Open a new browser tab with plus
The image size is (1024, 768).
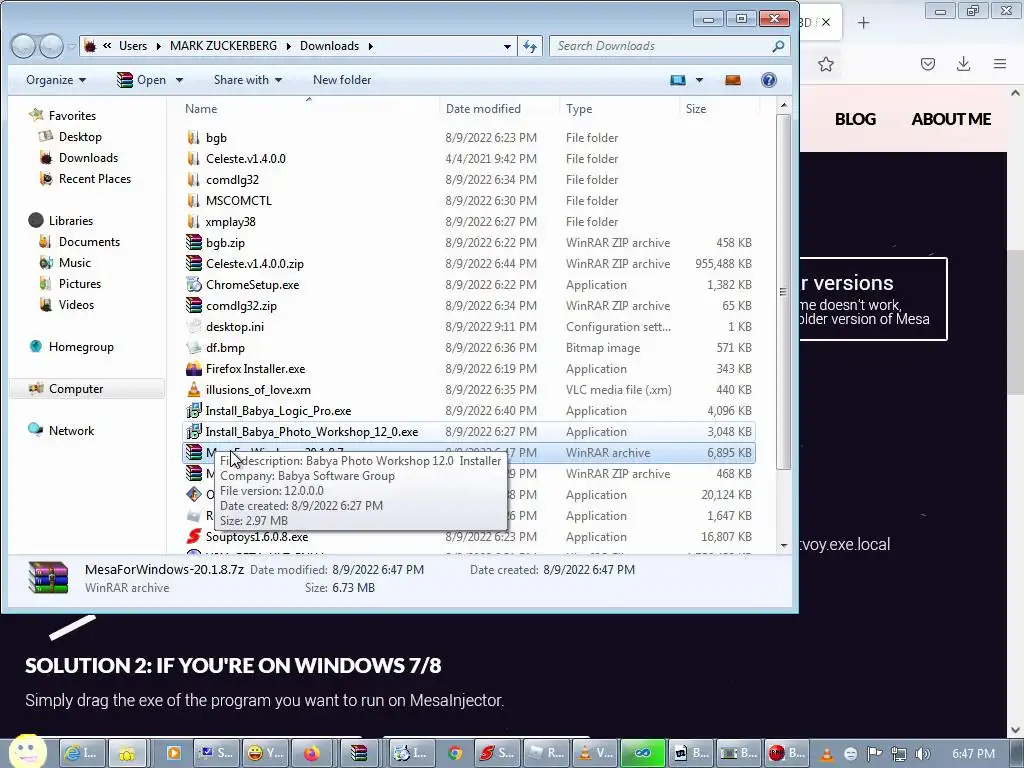click(863, 23)
